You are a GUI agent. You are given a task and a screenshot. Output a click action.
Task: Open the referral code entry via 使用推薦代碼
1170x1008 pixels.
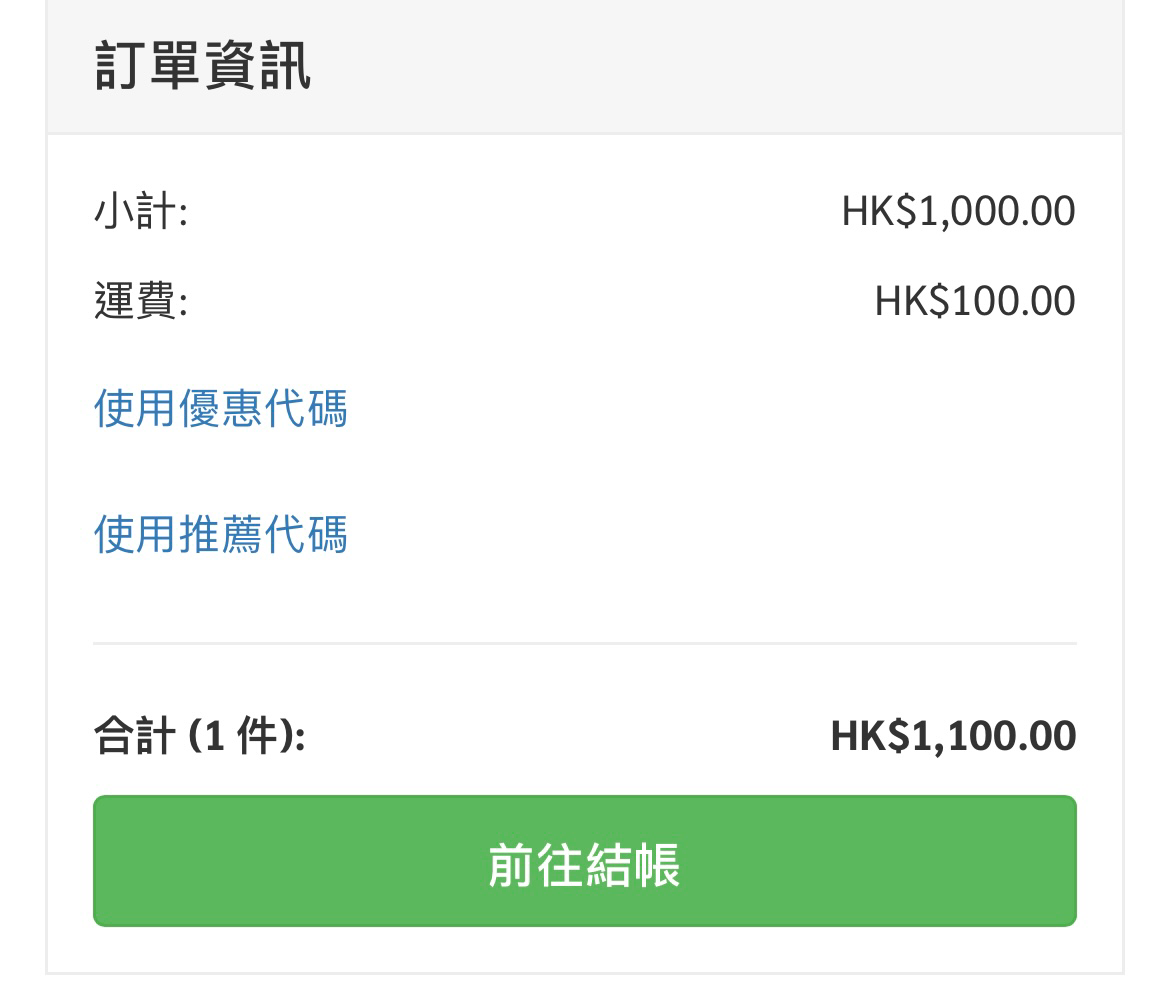[x=218, y=537]
